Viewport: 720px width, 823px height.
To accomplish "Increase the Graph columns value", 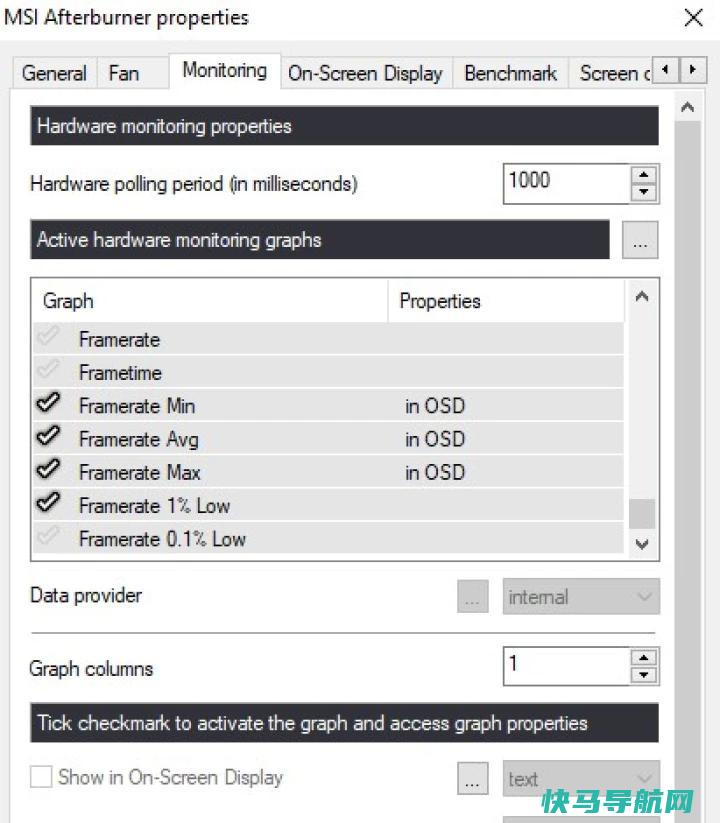I will click(644, 658).
